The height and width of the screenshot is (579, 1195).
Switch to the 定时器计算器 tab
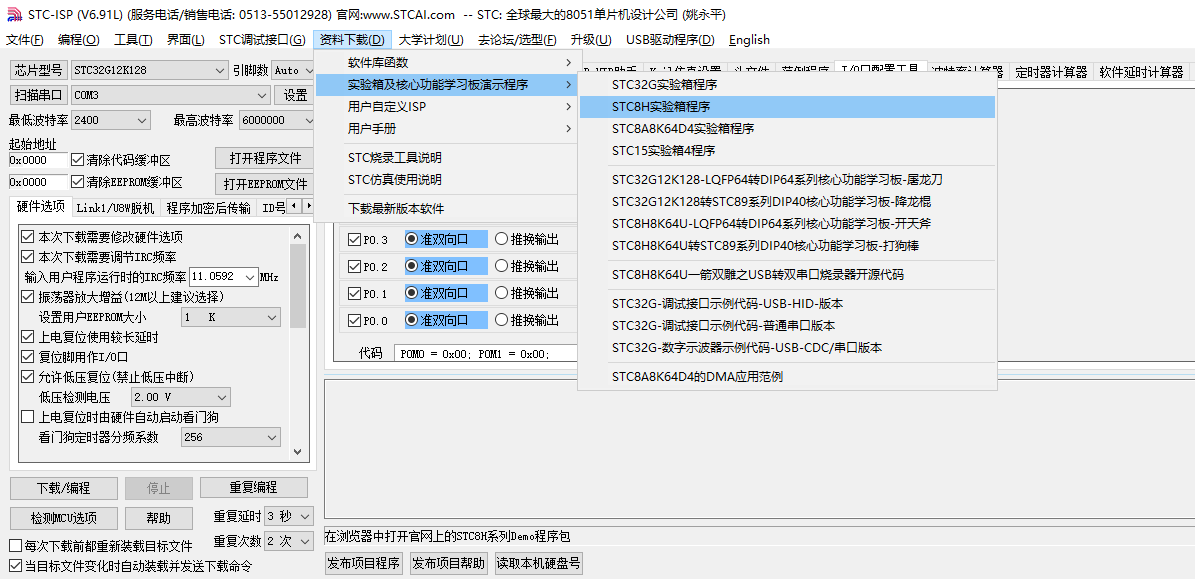[x=1051, y=72]
